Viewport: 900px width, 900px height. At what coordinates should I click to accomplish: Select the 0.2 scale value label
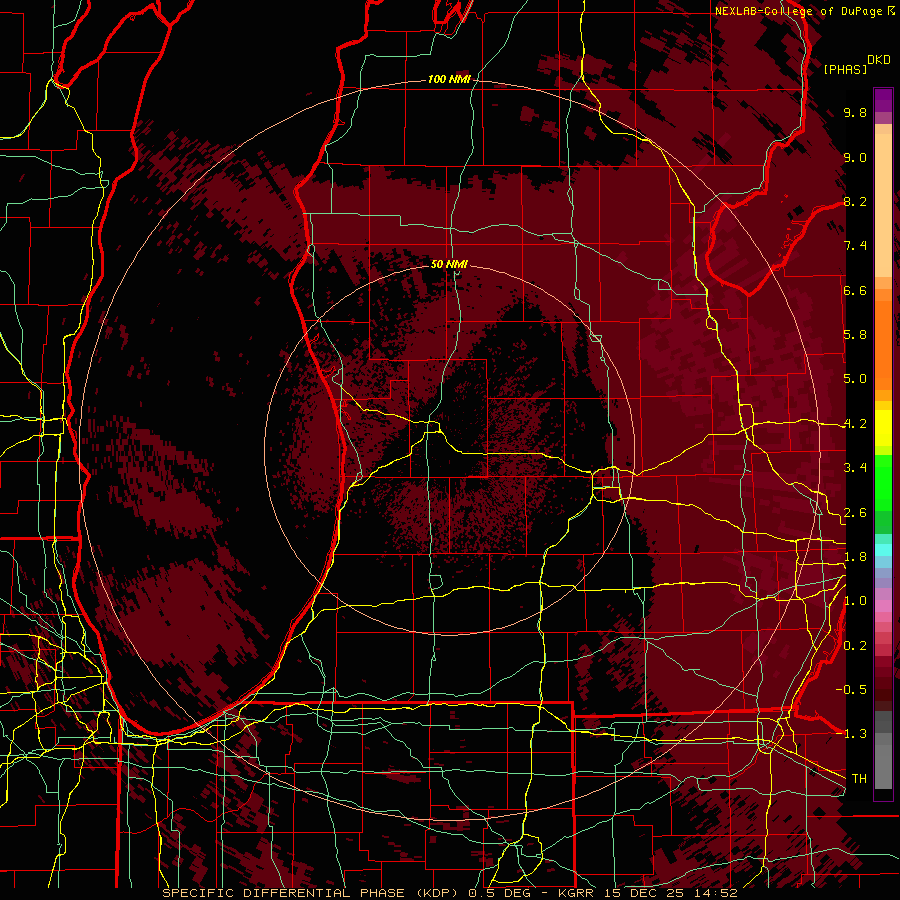(x=855, y=646)
